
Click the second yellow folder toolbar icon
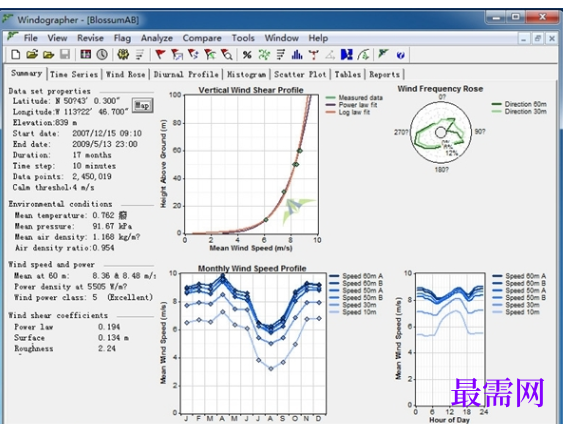[48, 55]
